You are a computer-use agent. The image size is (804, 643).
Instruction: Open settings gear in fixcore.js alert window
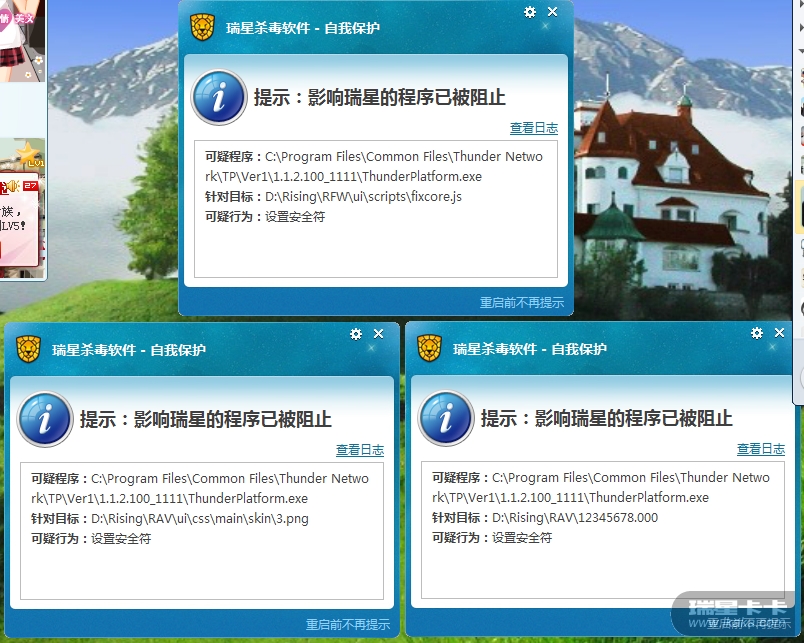tap(530, 12)
